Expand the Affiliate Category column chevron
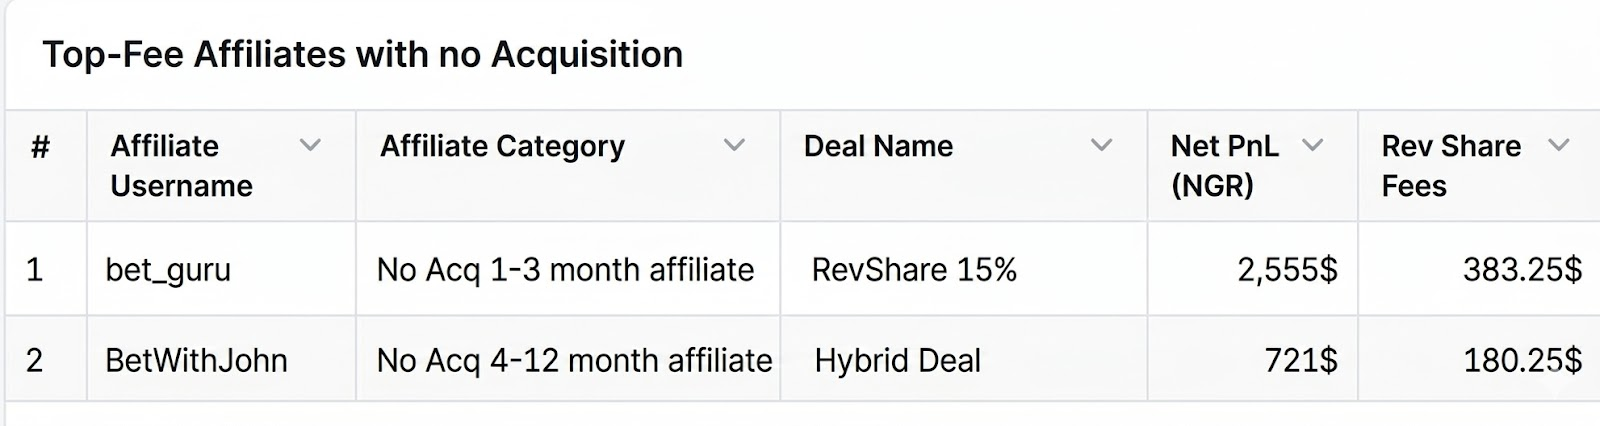The height and width of the screenshot is (426, 1600). [734, 146]
